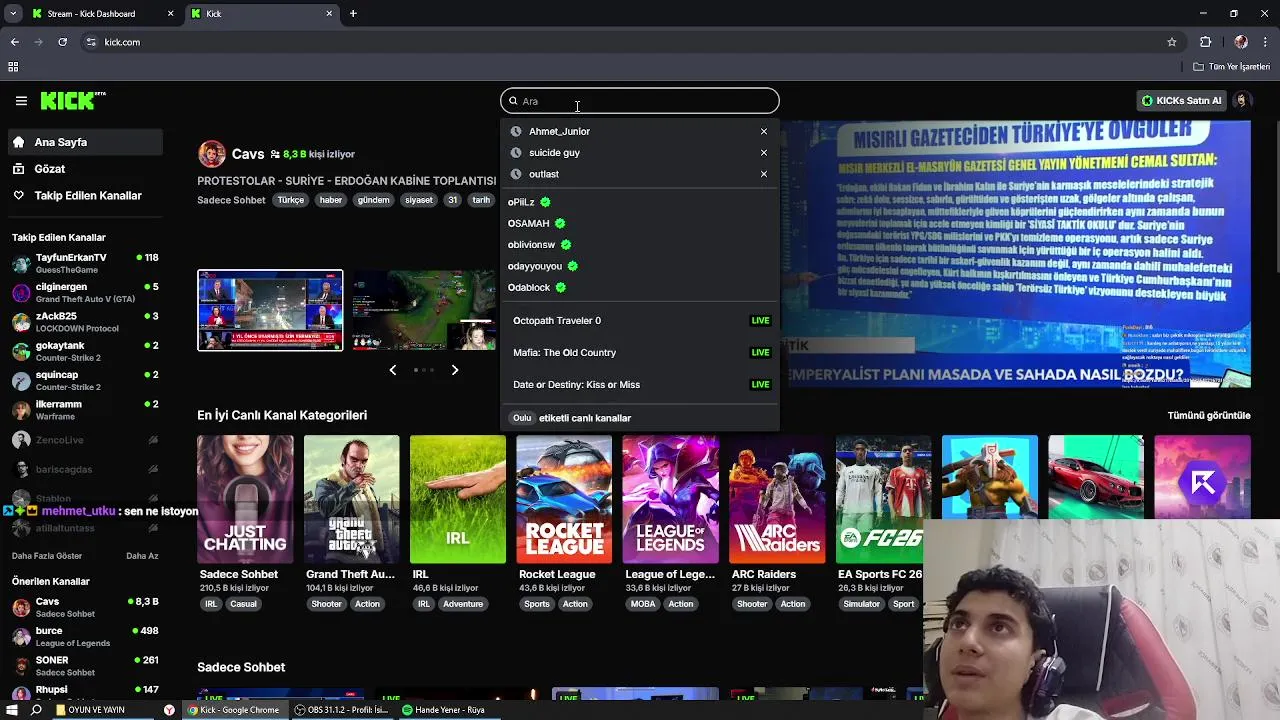Open ilkerramm followed channel

click(x=85, y=409)
